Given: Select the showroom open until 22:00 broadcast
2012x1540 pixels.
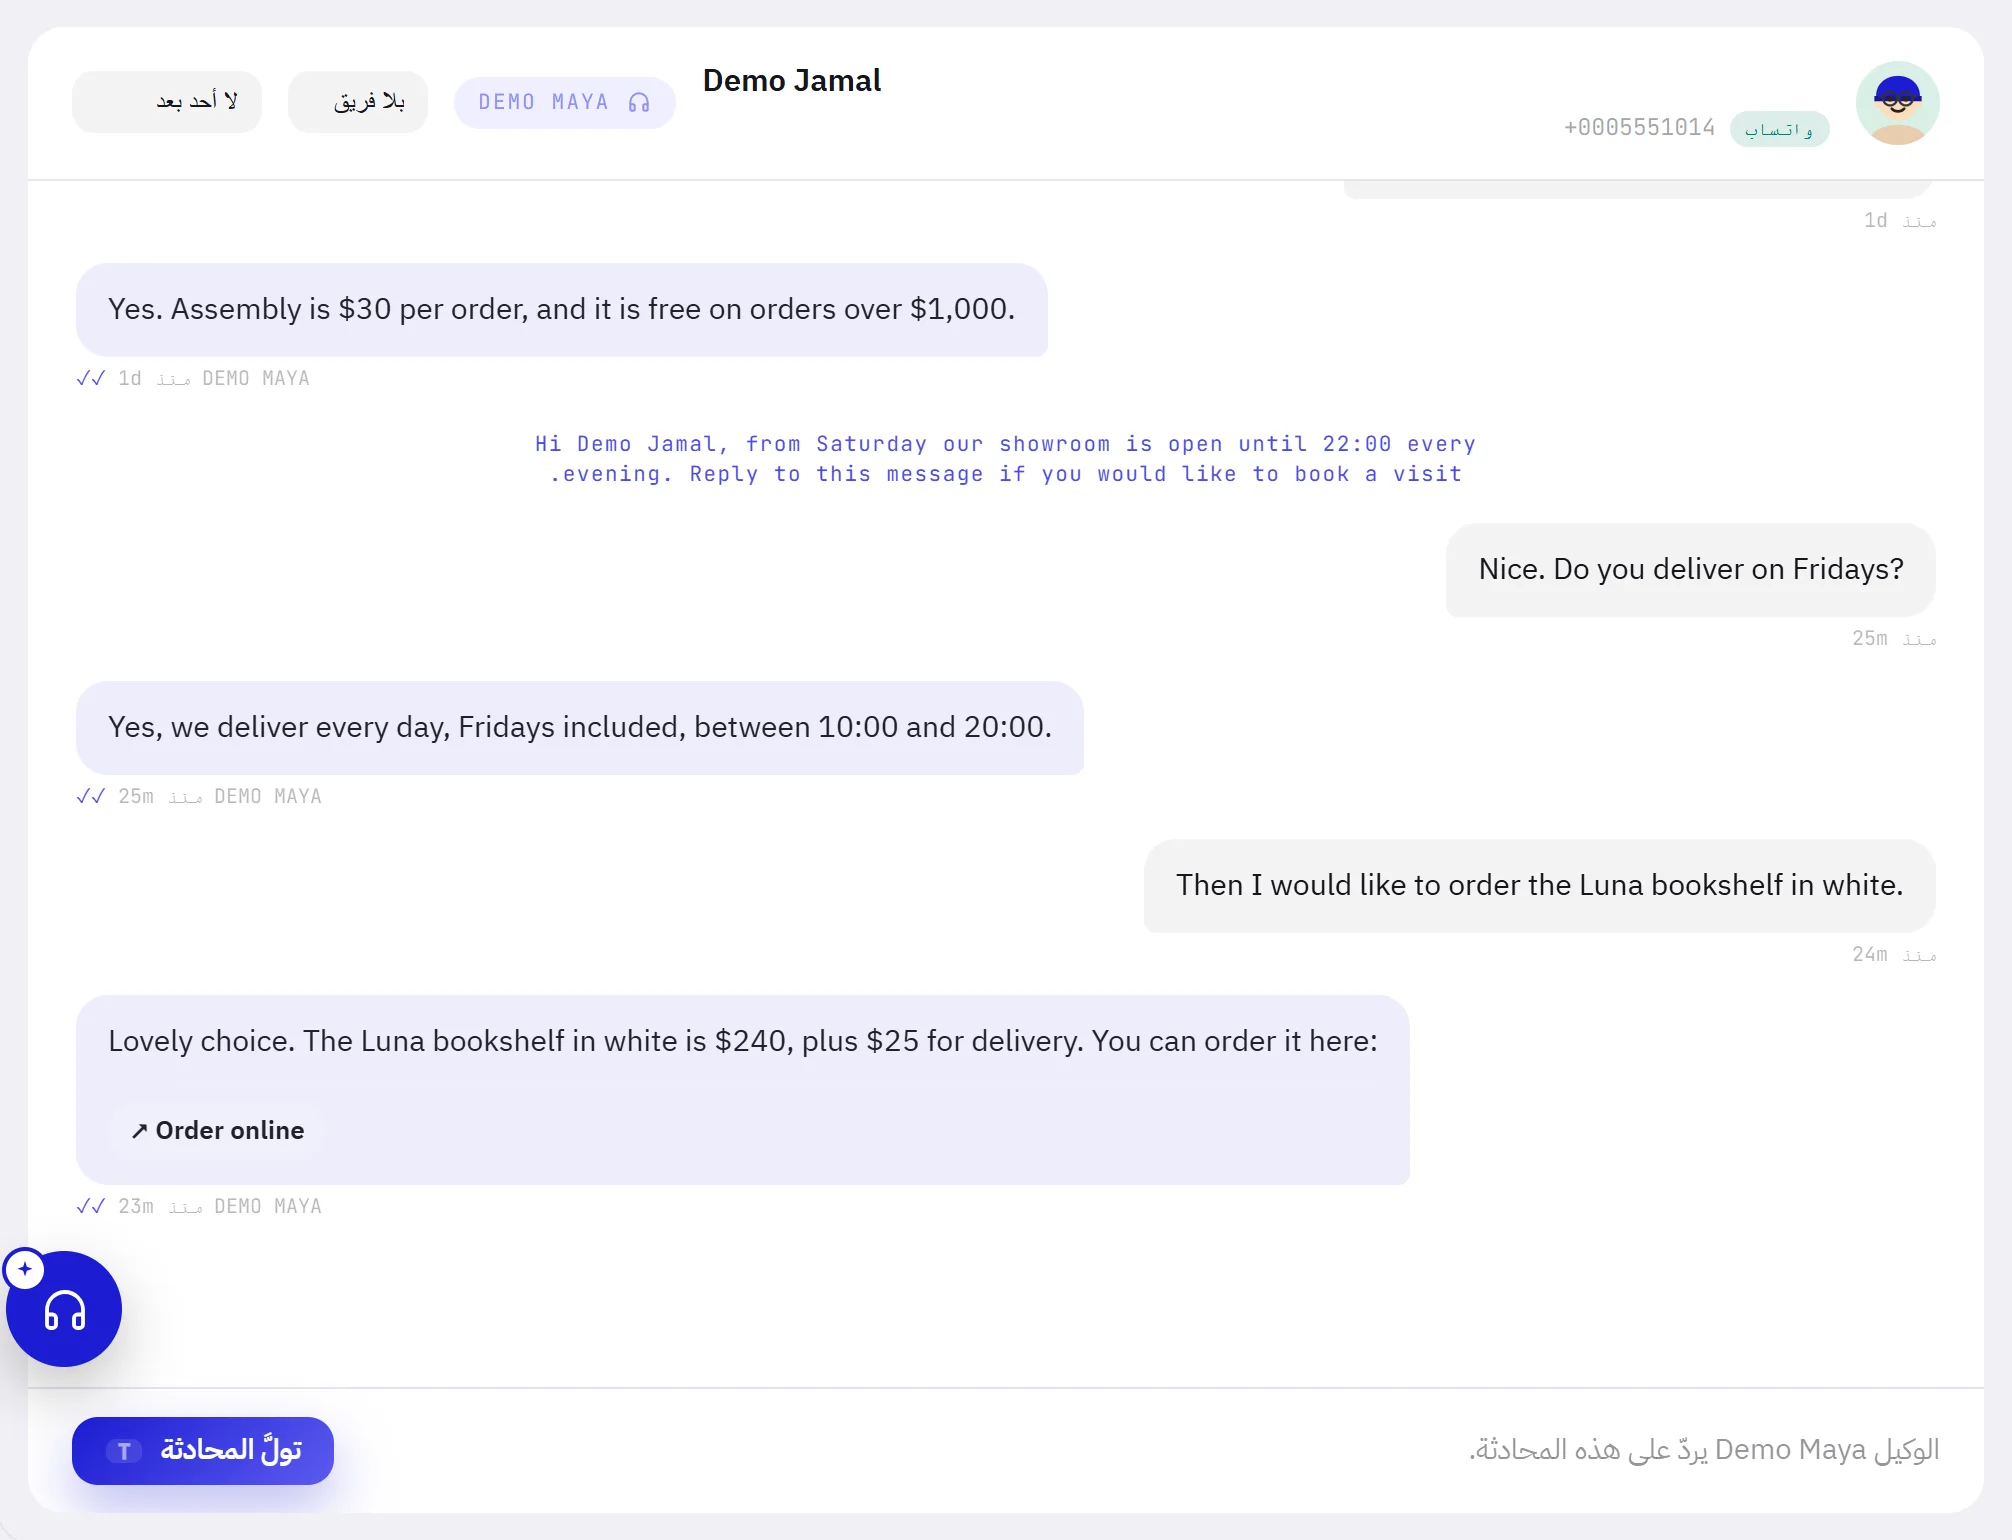Looking at the screenshot, I should [x=1005, y=459].
